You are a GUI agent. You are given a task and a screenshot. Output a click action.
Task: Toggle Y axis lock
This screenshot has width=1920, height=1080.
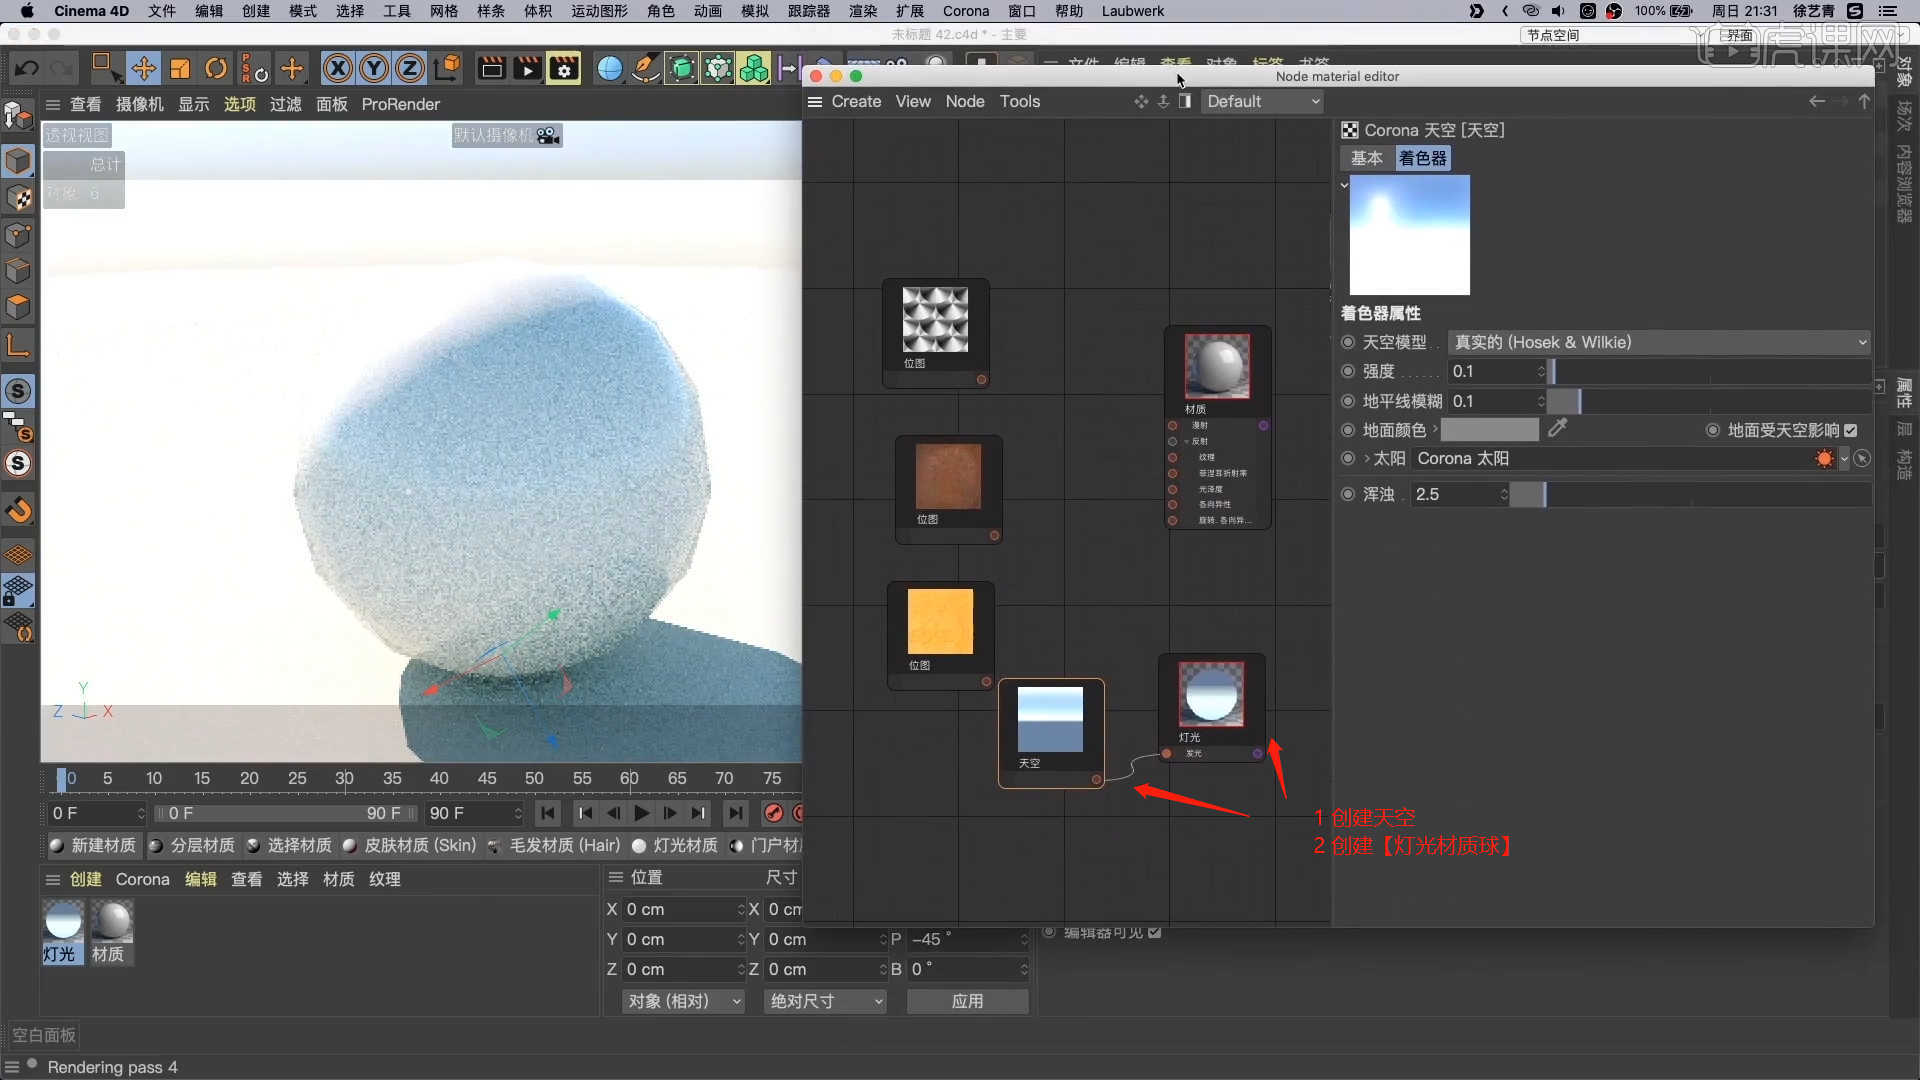click(x=374, y=68)
